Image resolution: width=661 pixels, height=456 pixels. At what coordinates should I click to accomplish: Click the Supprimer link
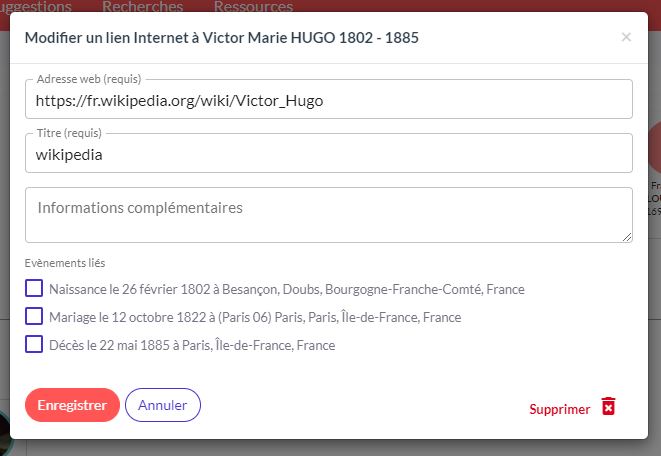pos(559,409)
